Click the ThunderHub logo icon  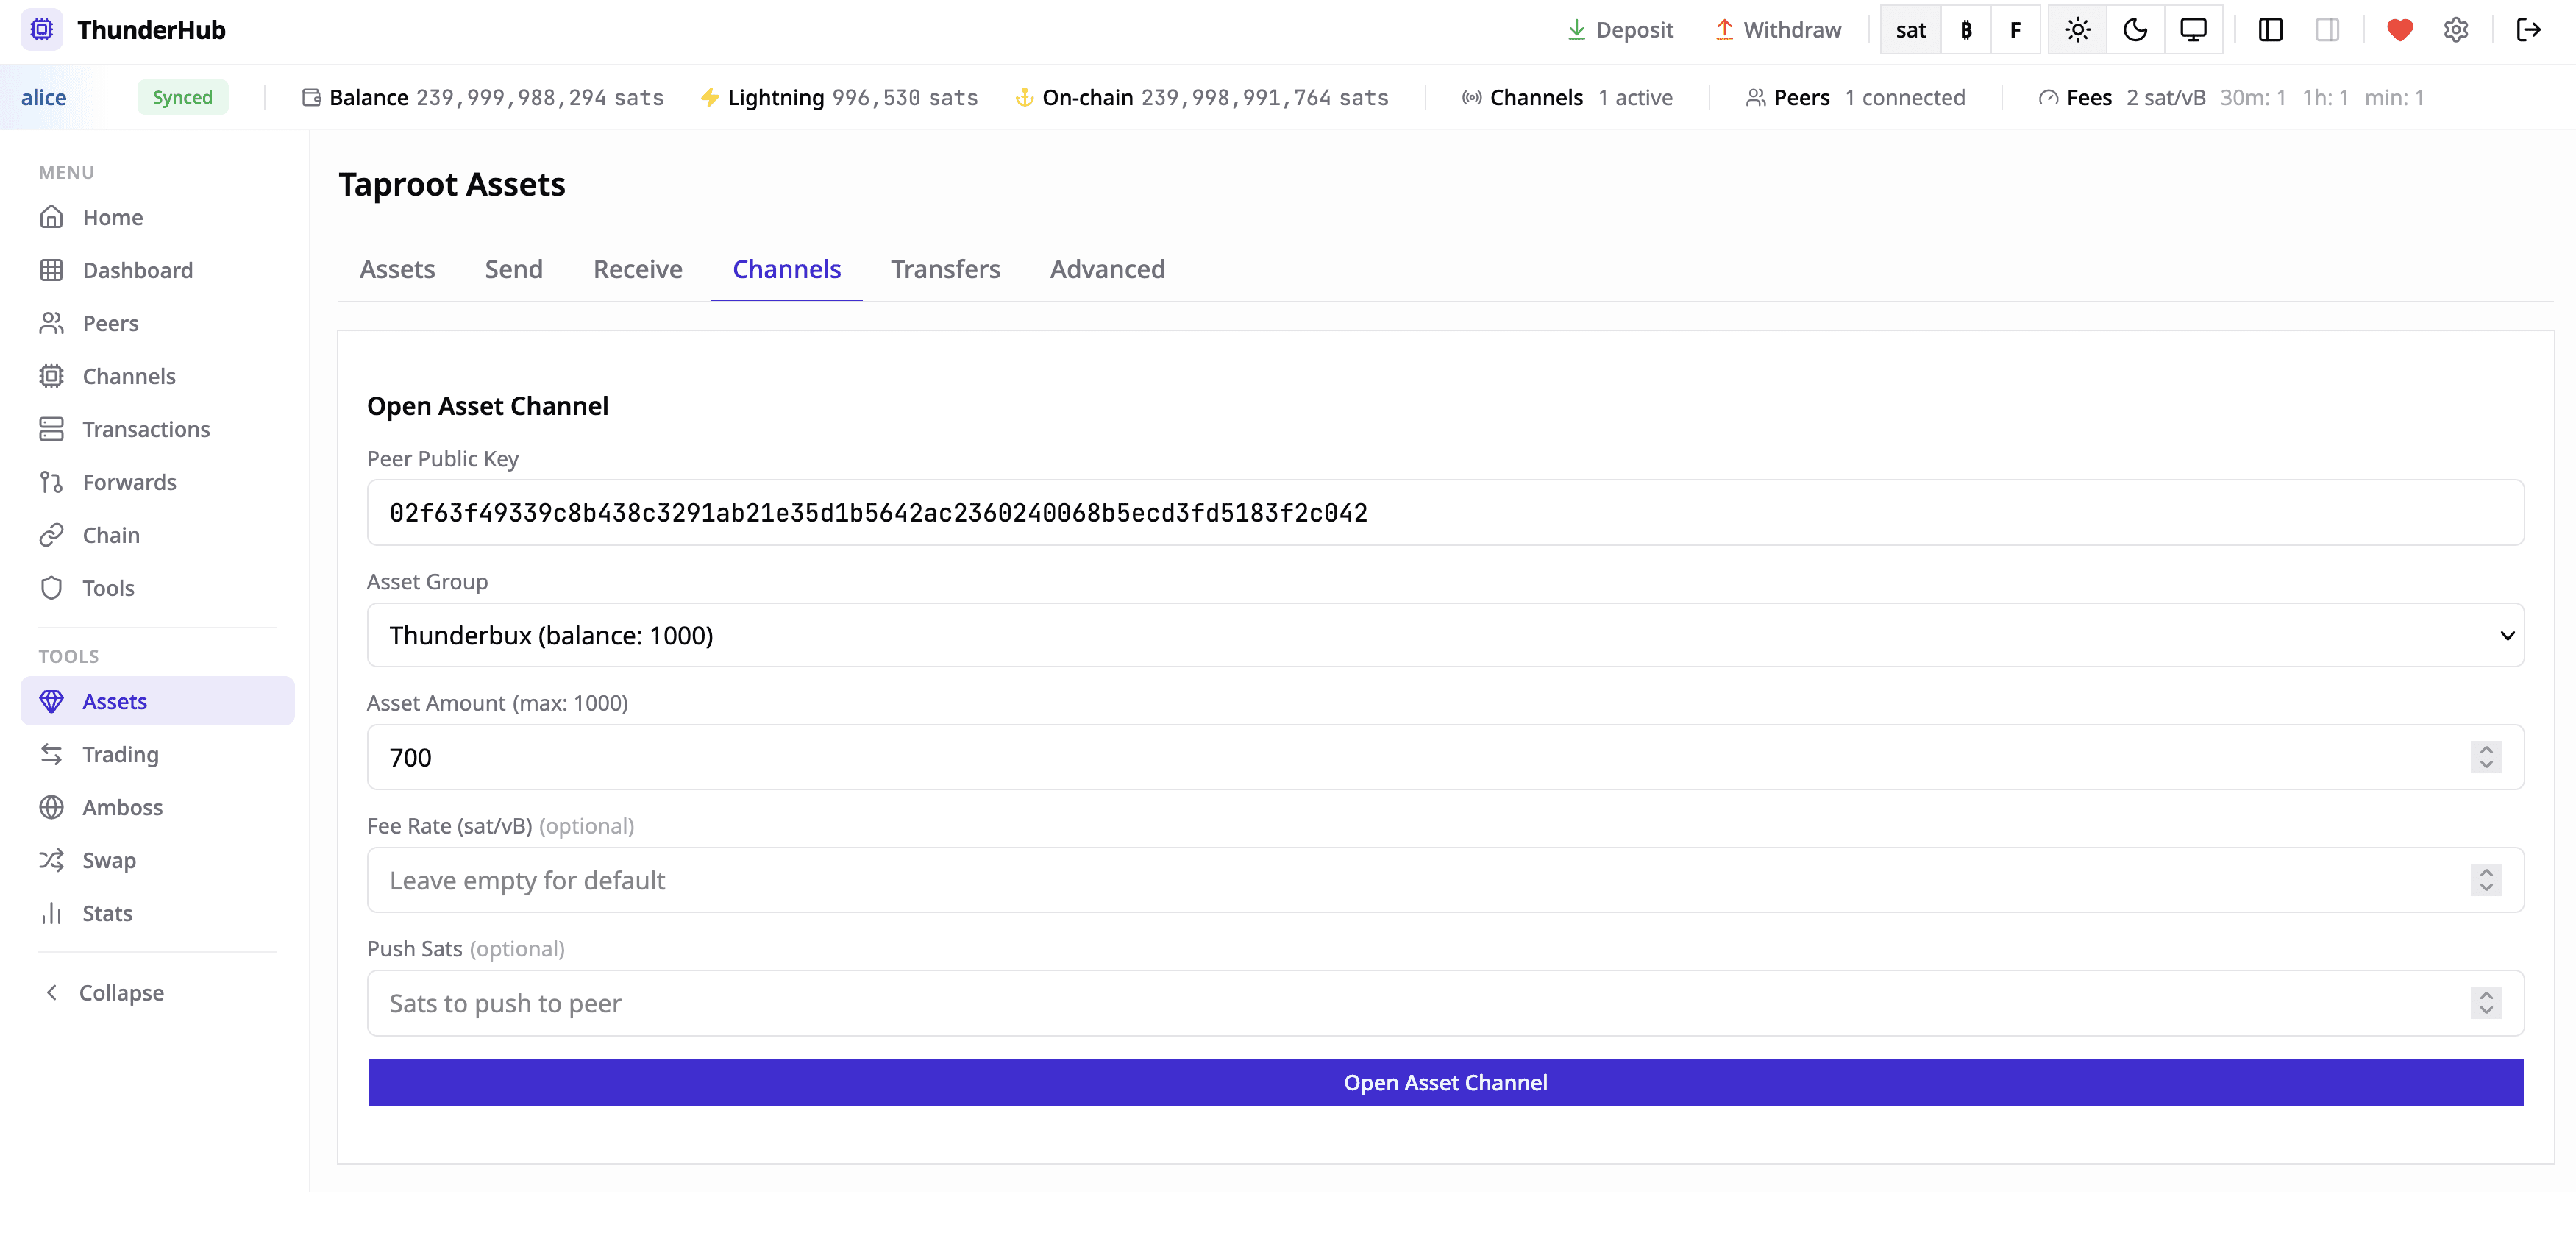click(x=41, y=30)
